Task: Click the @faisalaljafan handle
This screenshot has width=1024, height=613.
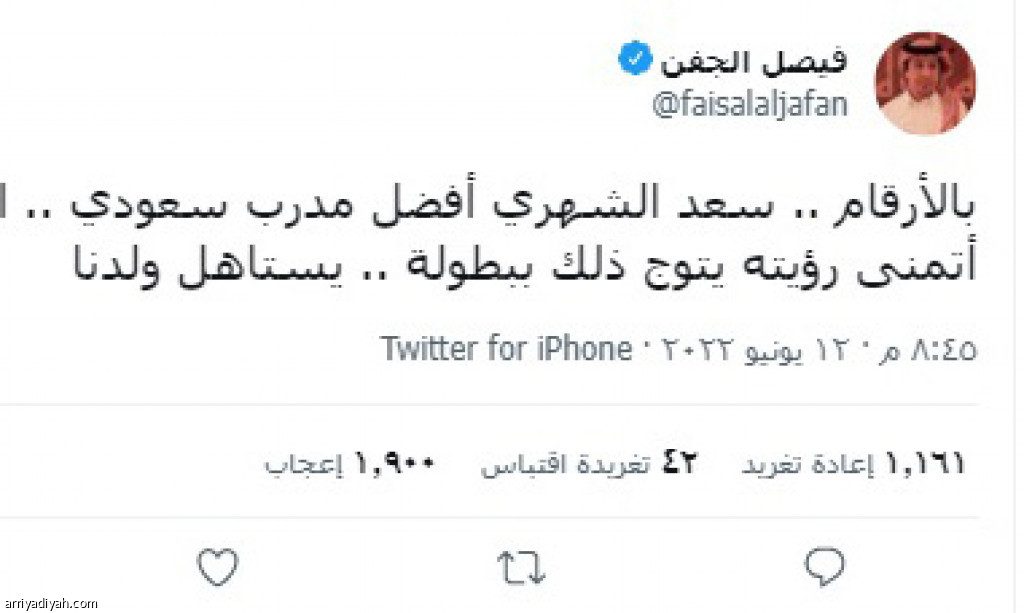Action: (x=750, y=104)
